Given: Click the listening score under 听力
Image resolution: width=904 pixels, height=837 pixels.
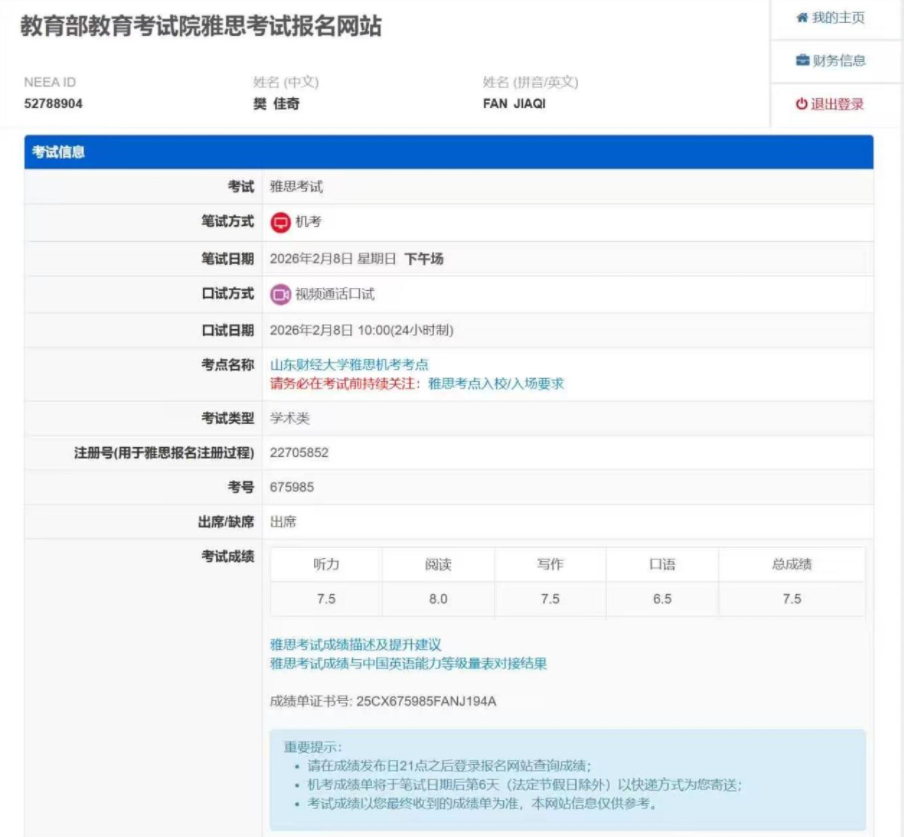Looking at the screenshot, I should (326, 599).
